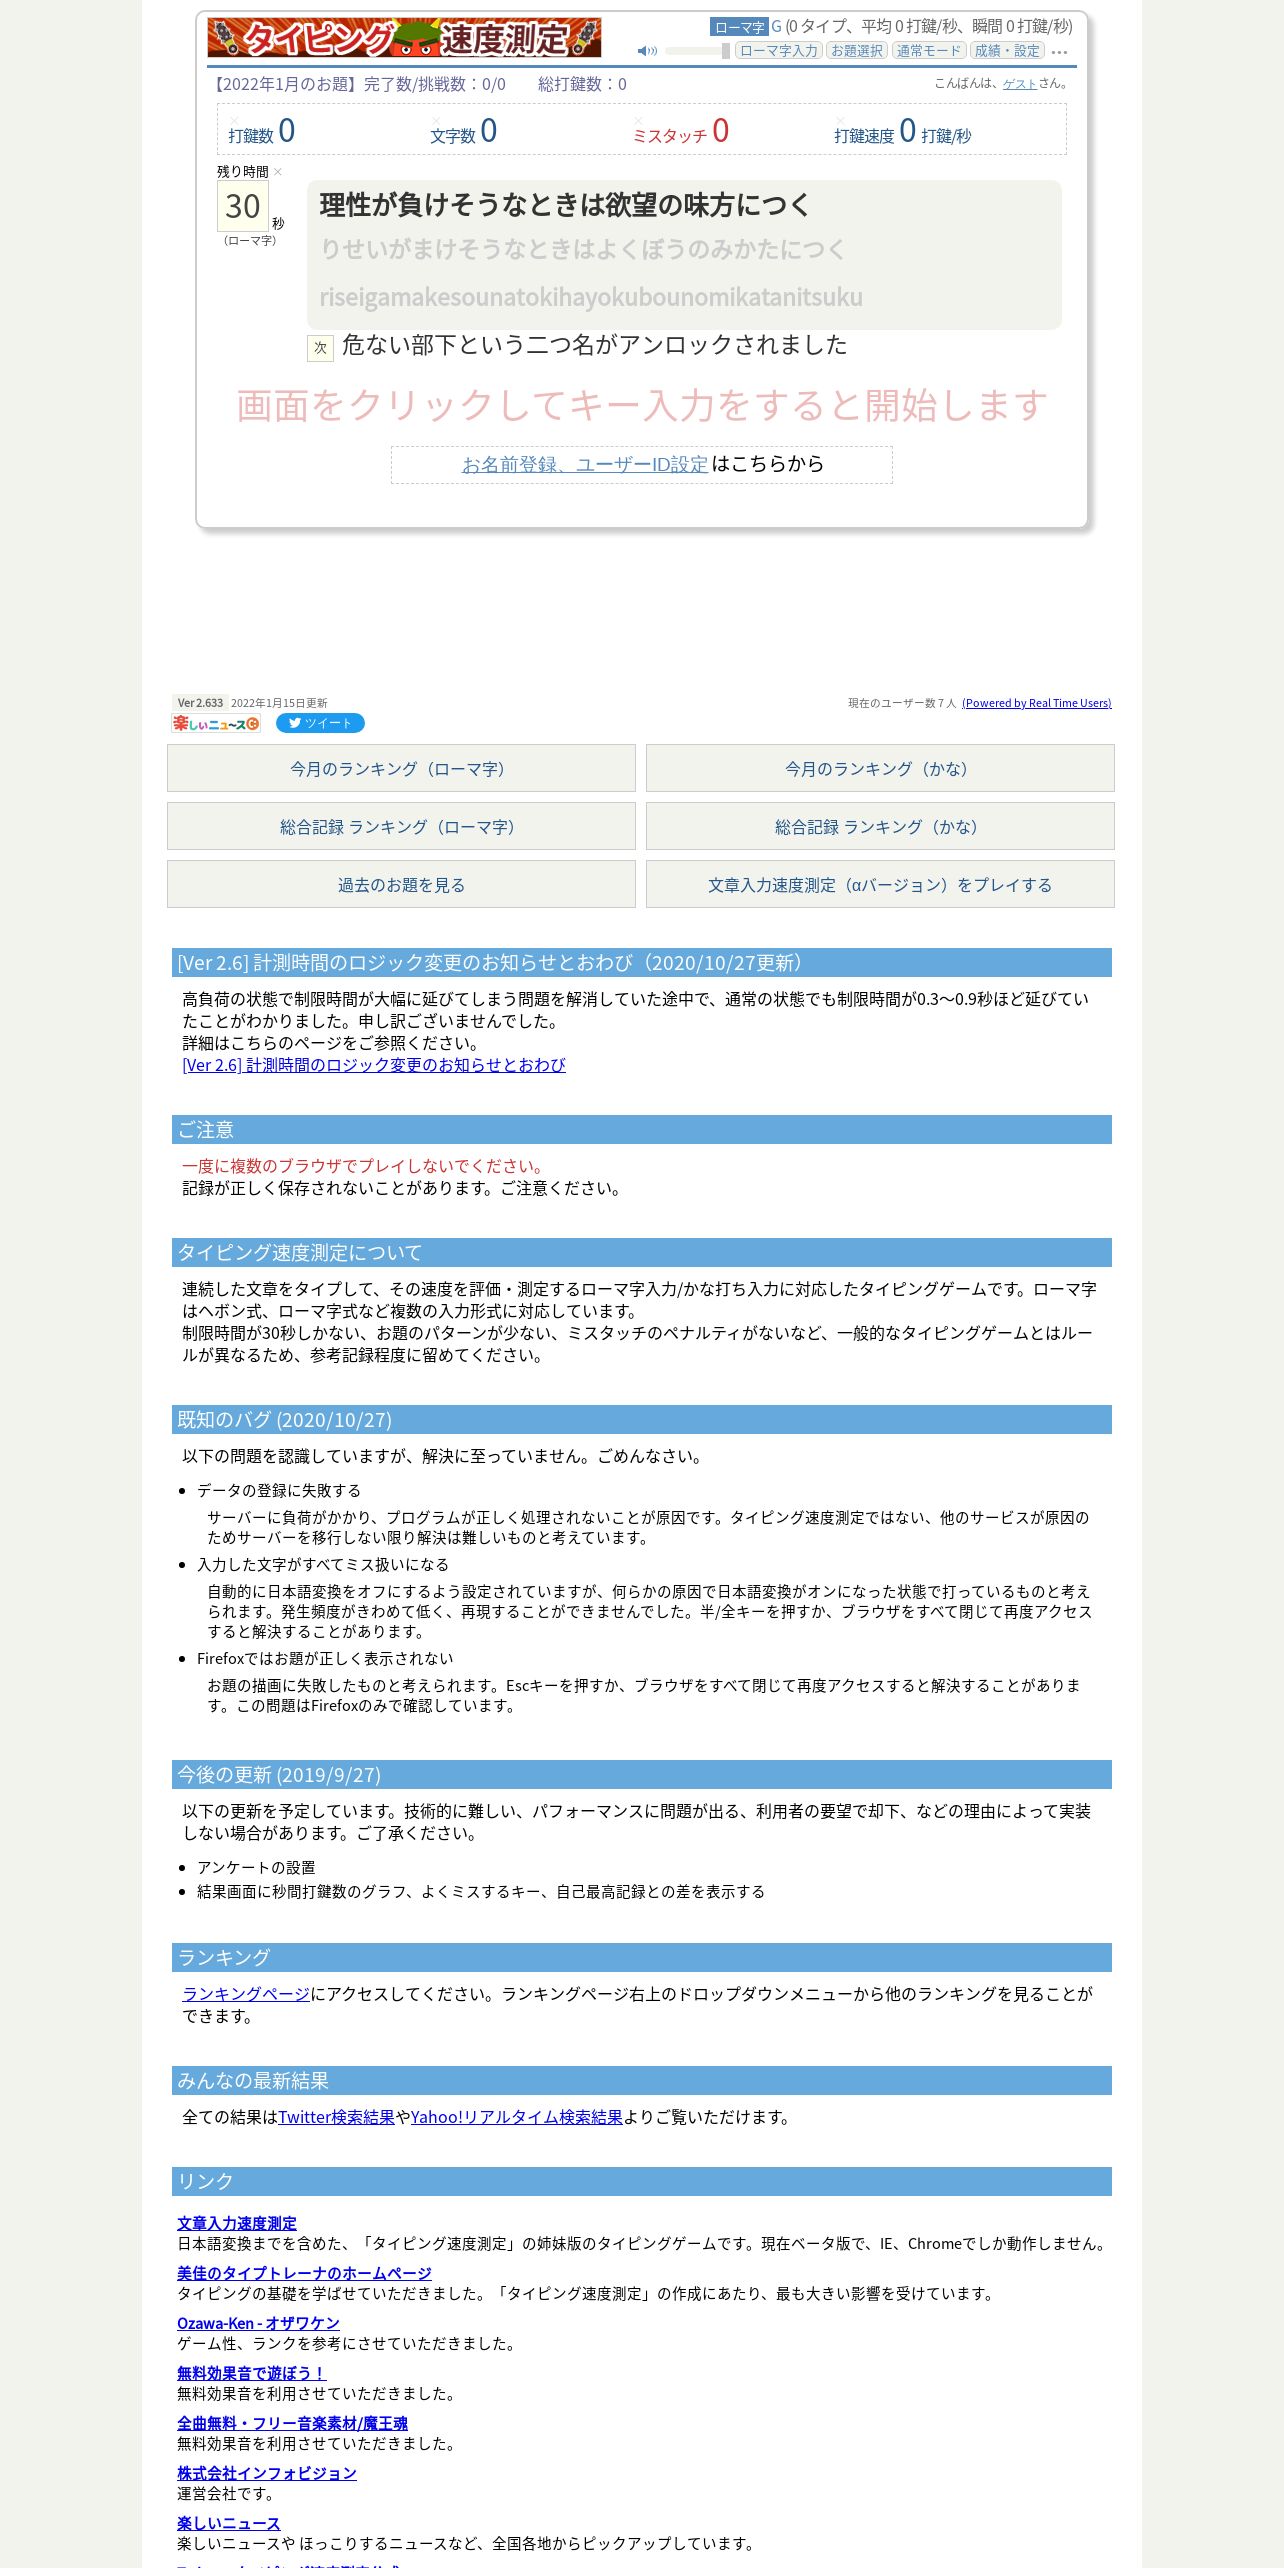Open the three-dot more options menu

click(1060, 52)
